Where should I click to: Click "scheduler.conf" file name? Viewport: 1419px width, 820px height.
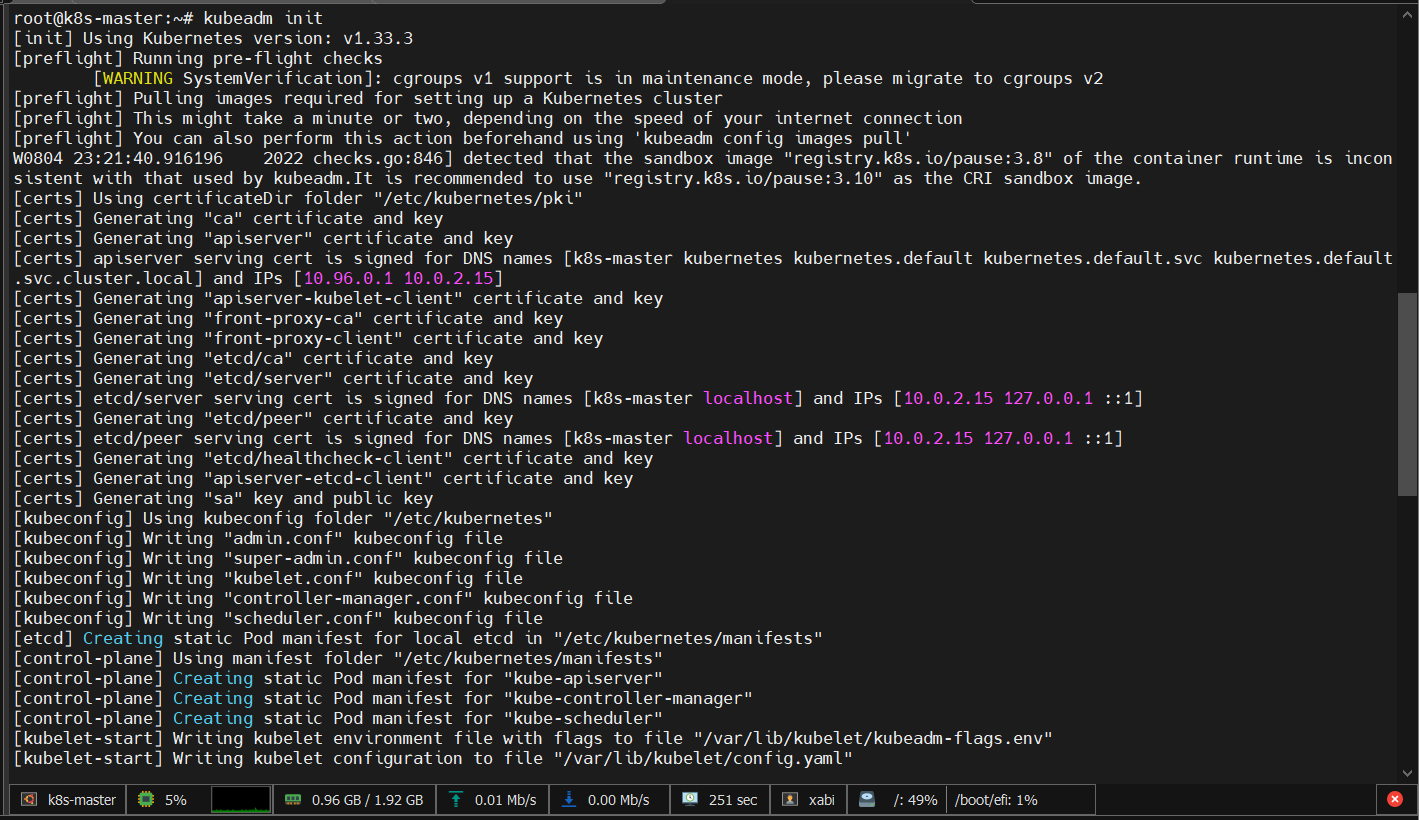[x=303, y=618]
